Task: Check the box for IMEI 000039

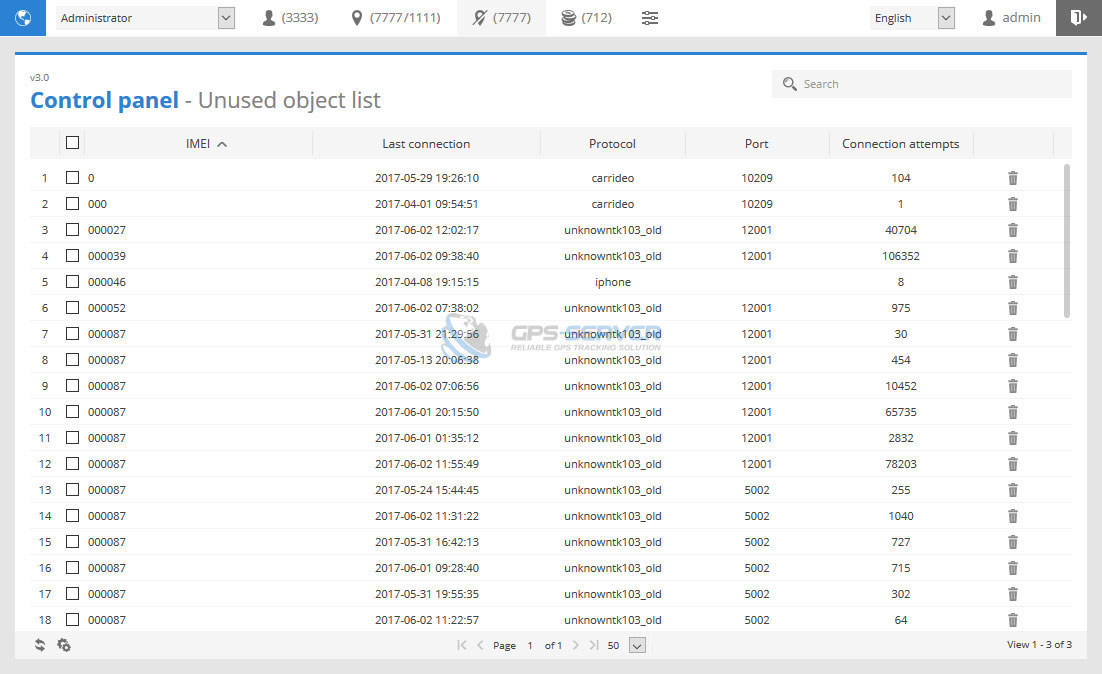Action: coord(72,256)
